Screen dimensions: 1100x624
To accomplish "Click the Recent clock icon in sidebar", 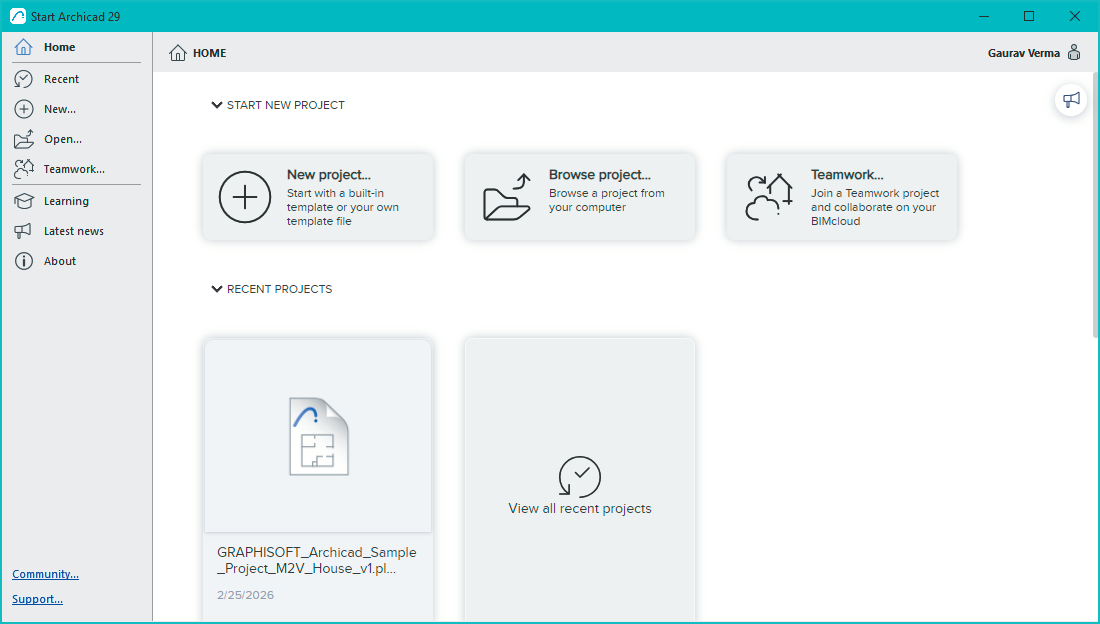I will pyautogui.click(x=23, y=79).
